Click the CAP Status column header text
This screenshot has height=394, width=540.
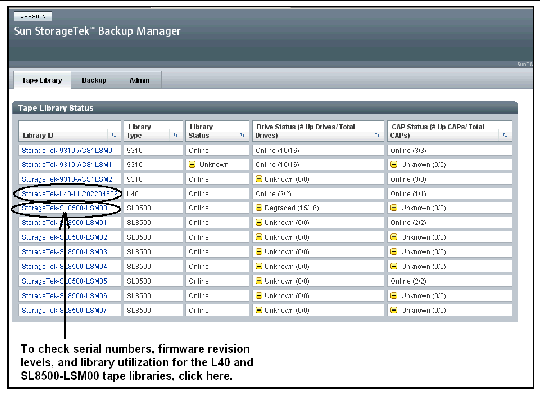click(437, 131)
